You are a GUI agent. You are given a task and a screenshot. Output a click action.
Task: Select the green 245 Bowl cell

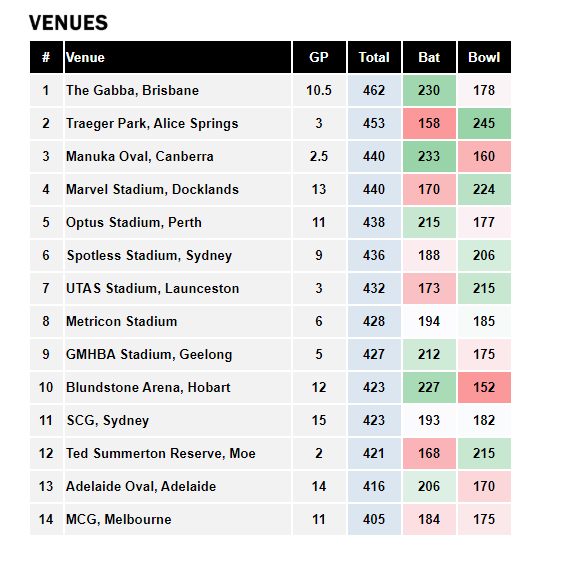[x=484, y=123]
